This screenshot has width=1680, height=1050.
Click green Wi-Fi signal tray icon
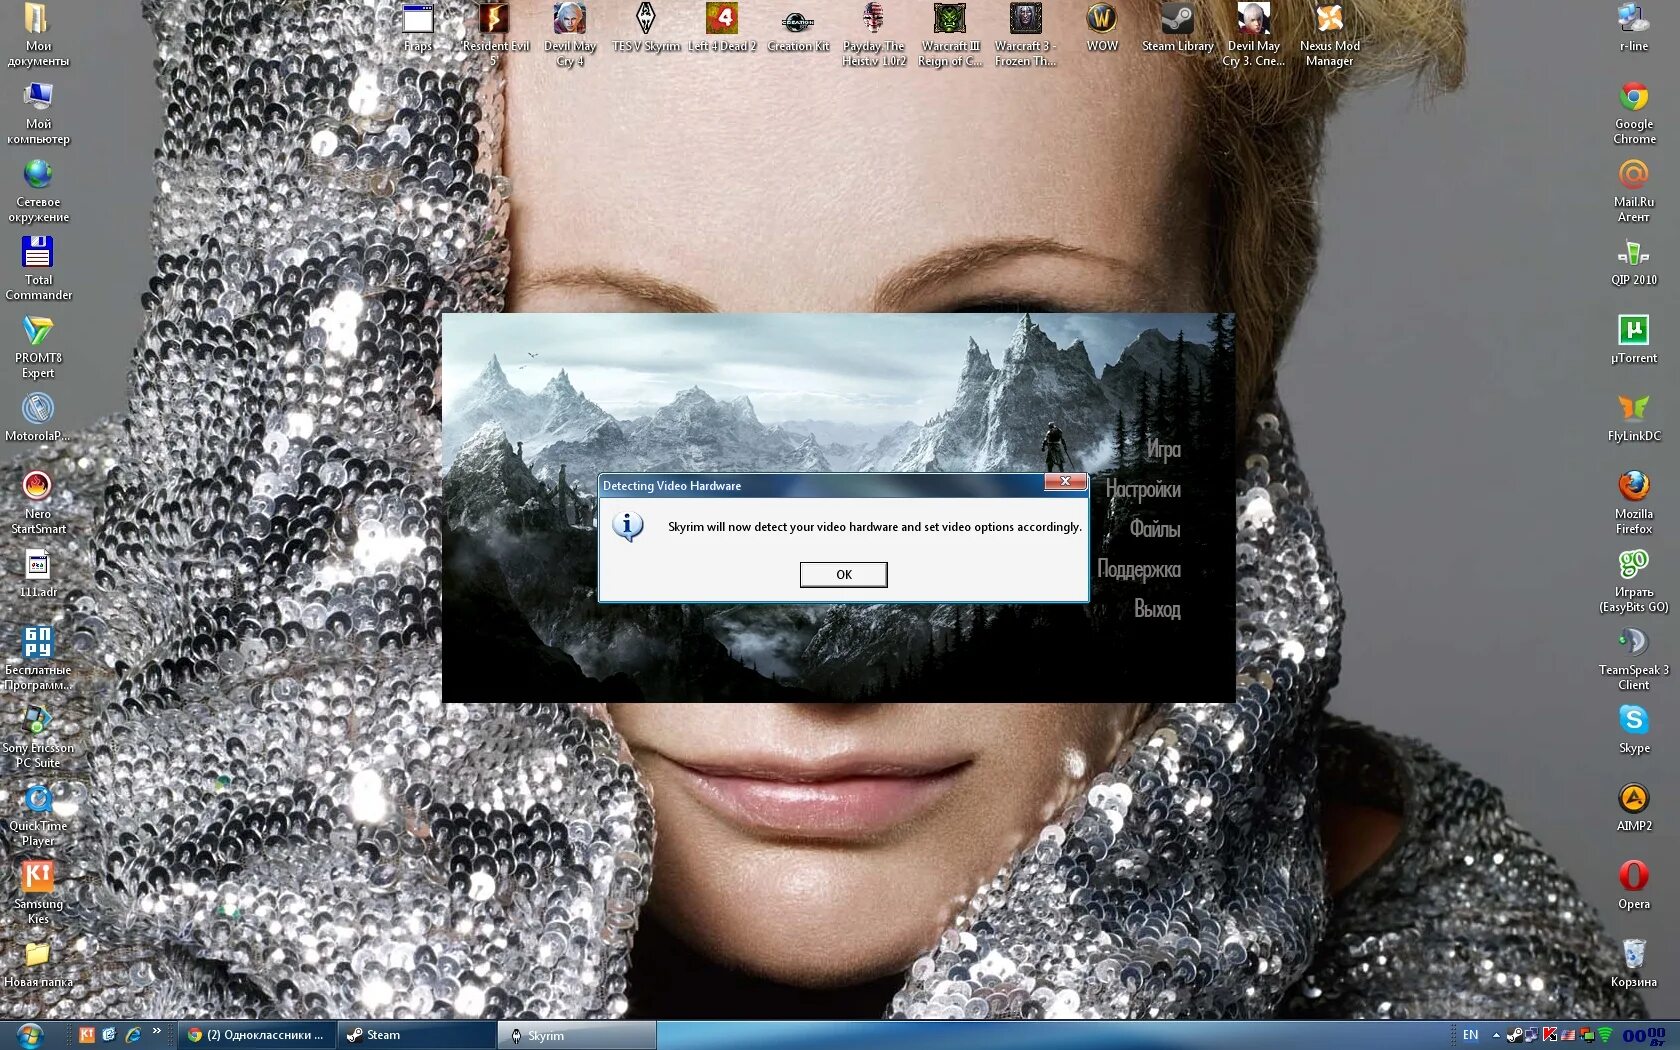pyautogui.click(x=1604, y=1035)
